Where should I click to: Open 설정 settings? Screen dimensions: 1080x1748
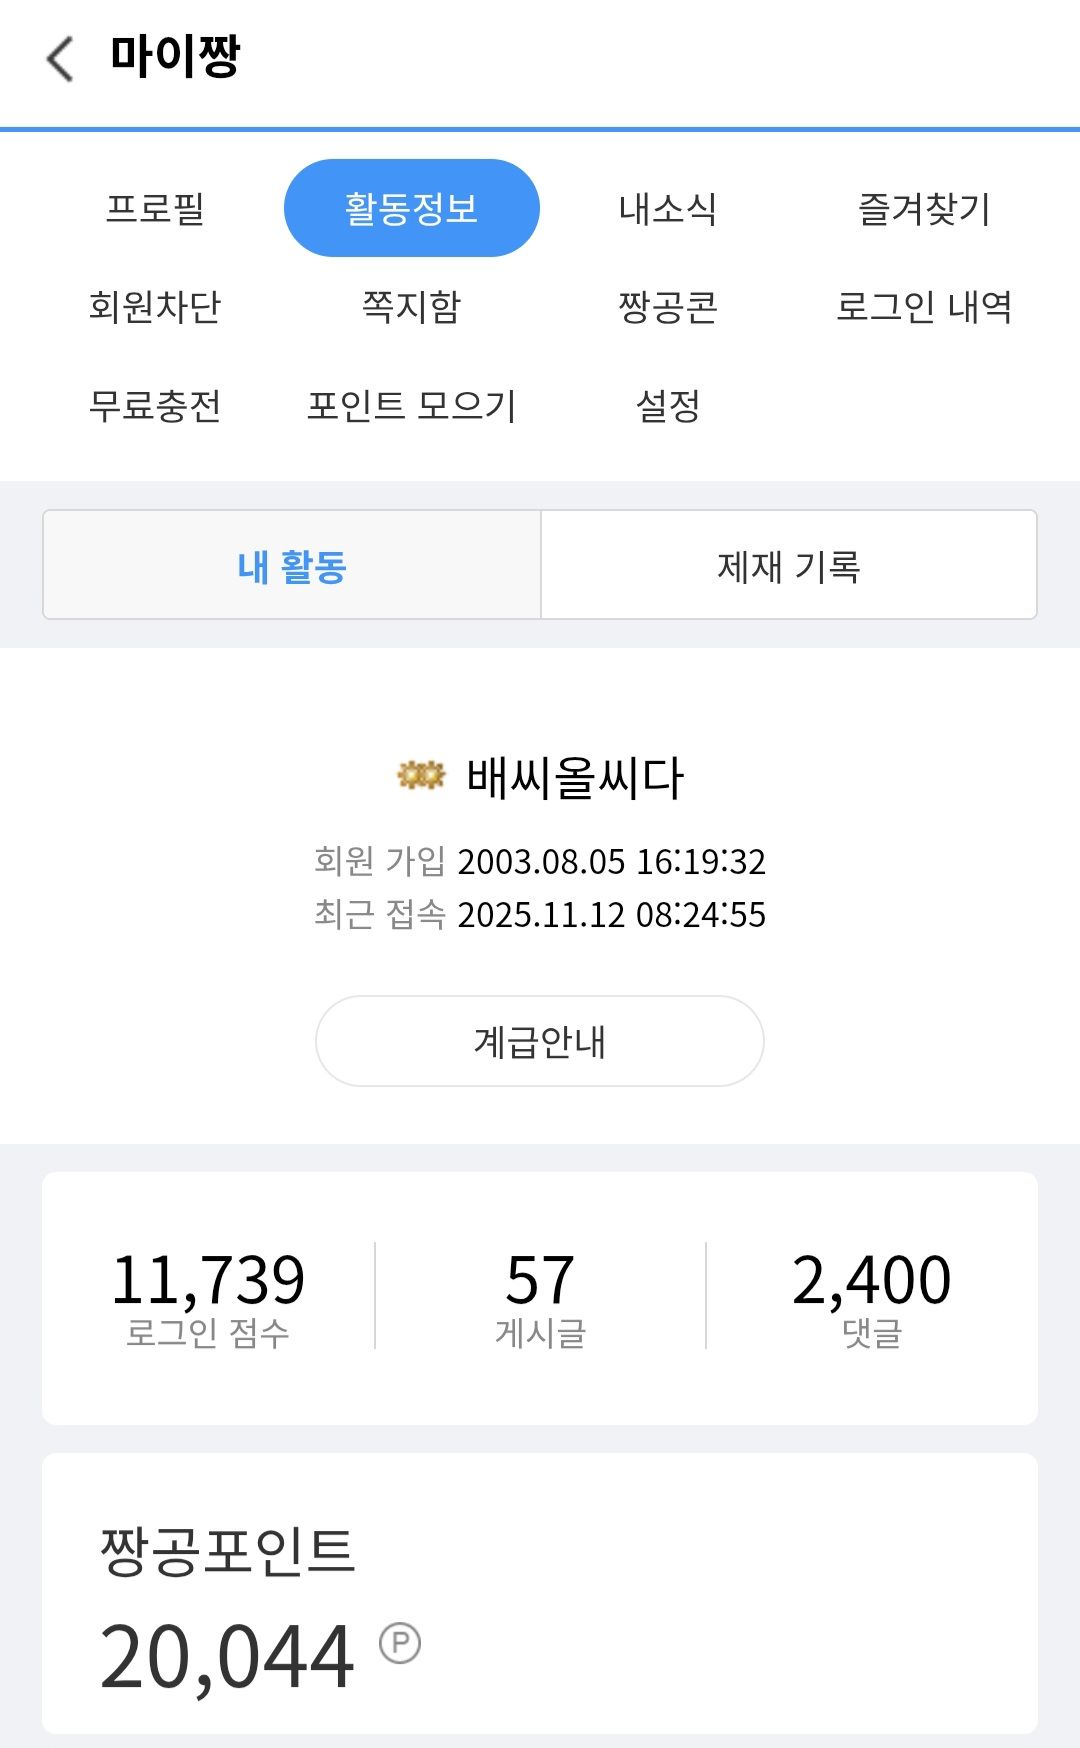click(x=667, y=406)
